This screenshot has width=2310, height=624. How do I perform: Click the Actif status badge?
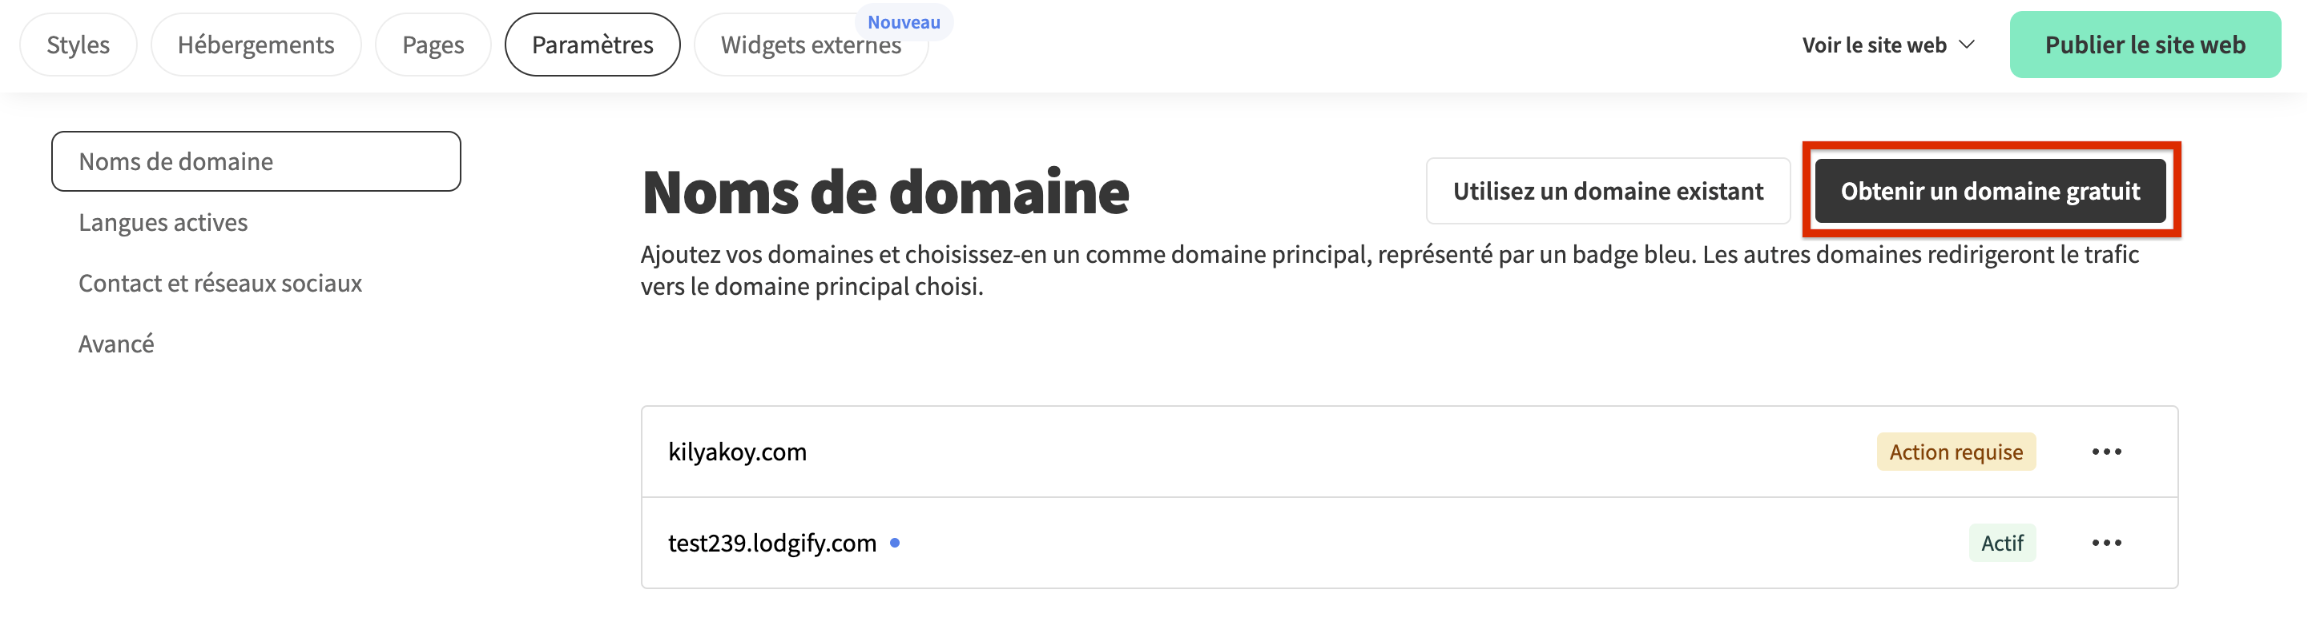[2002, 543]
